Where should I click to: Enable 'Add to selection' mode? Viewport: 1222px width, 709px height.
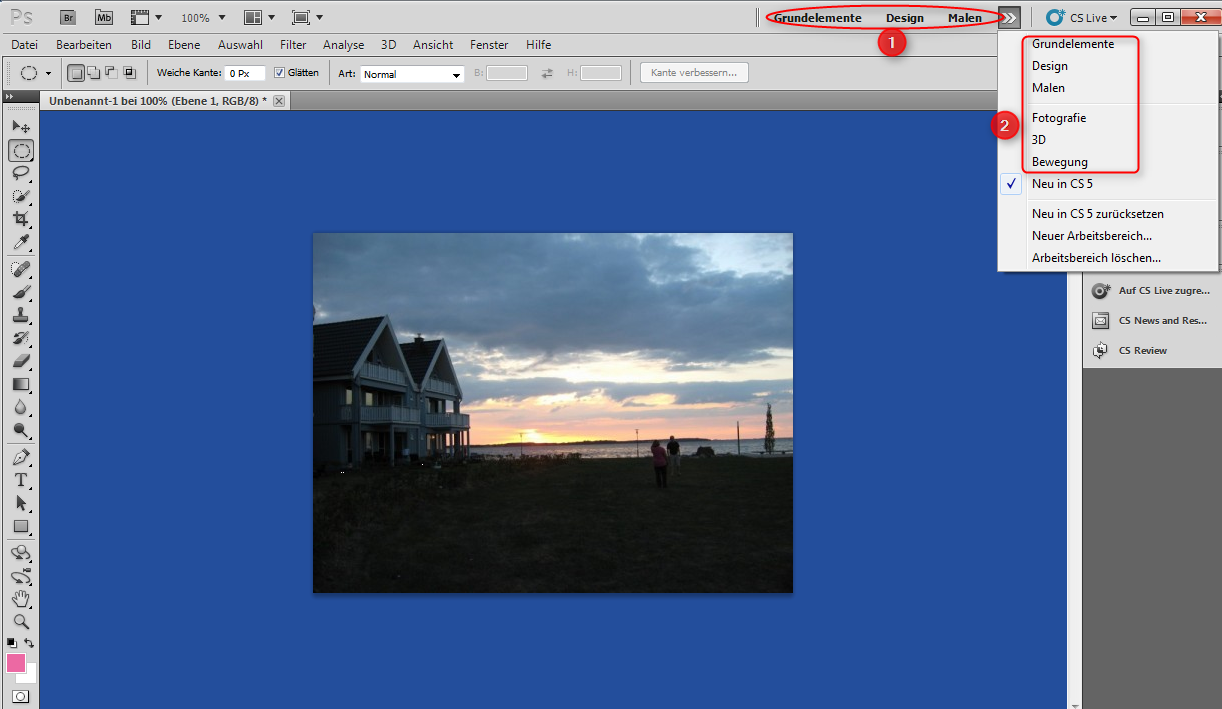[93, 71]
